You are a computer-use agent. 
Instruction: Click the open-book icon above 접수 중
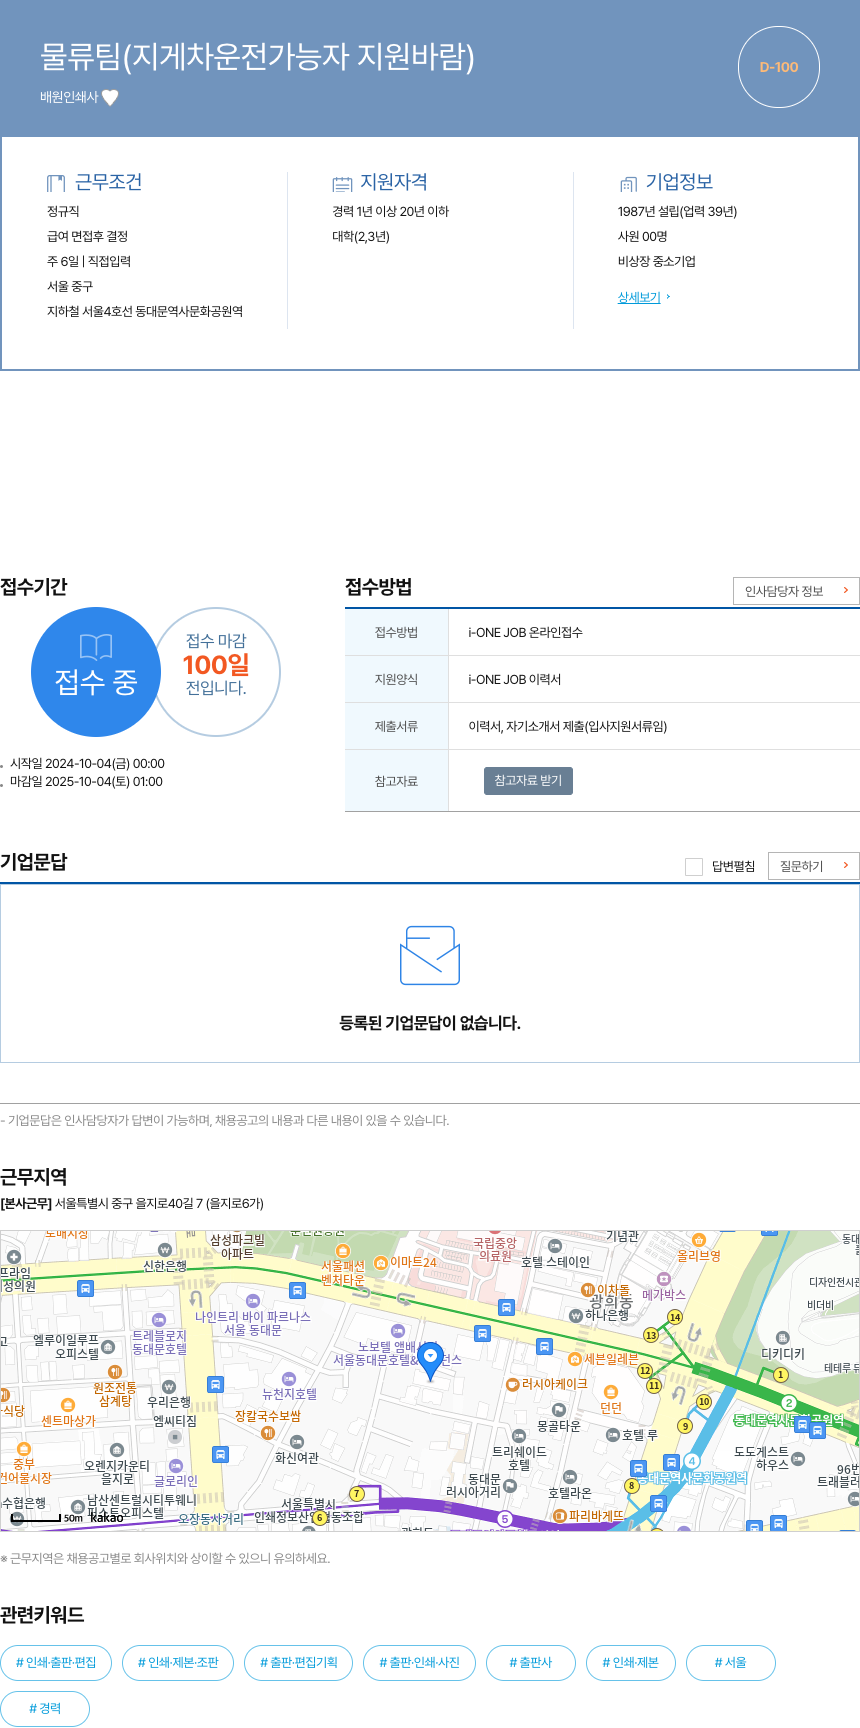coord(96,647)
